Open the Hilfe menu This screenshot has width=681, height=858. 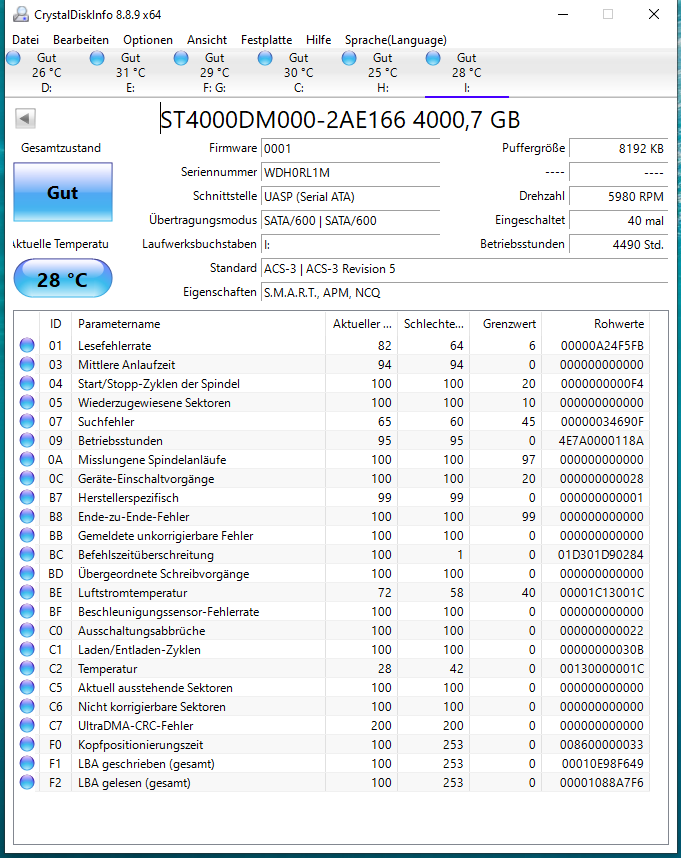318,40
